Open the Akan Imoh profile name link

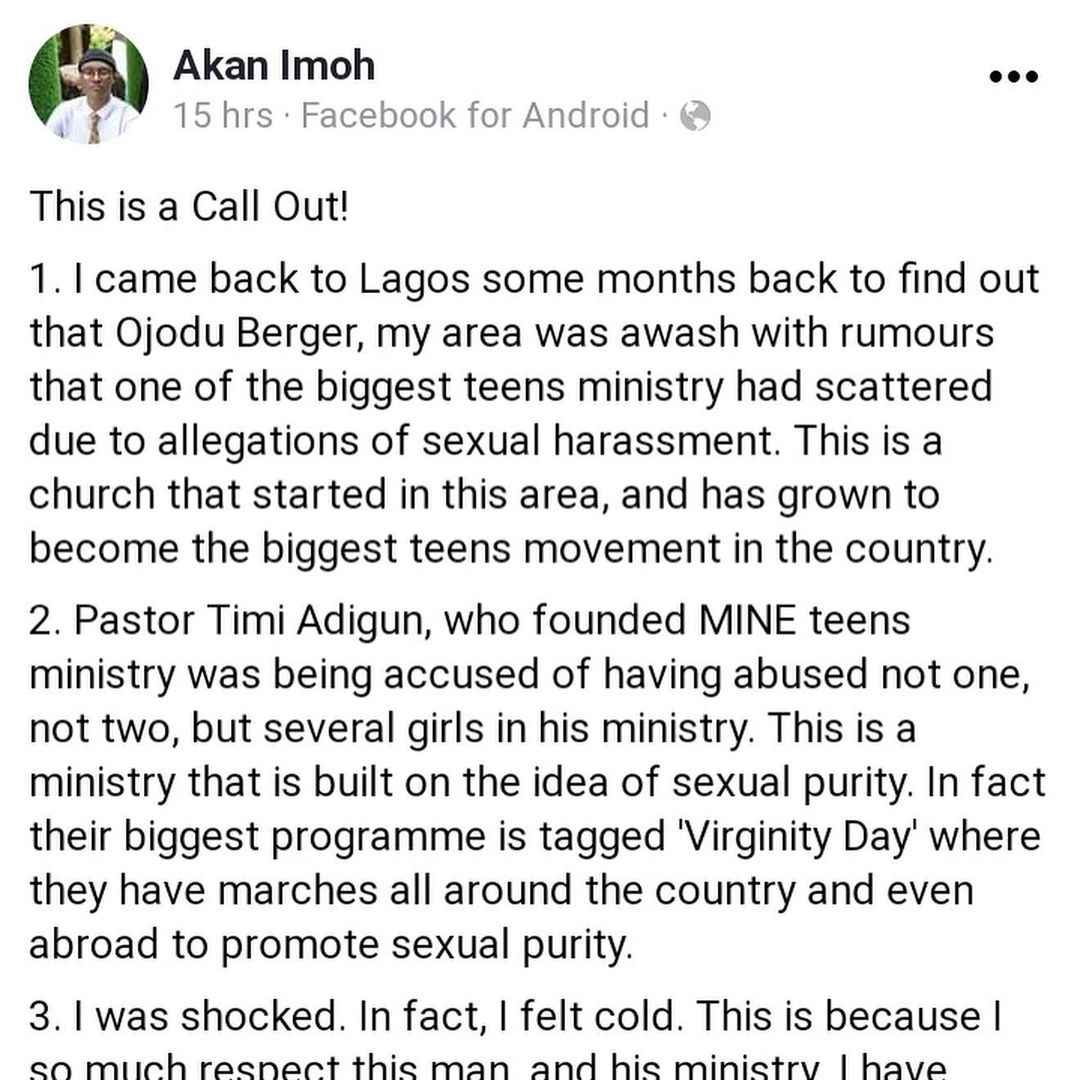click(x=273, y=66)
